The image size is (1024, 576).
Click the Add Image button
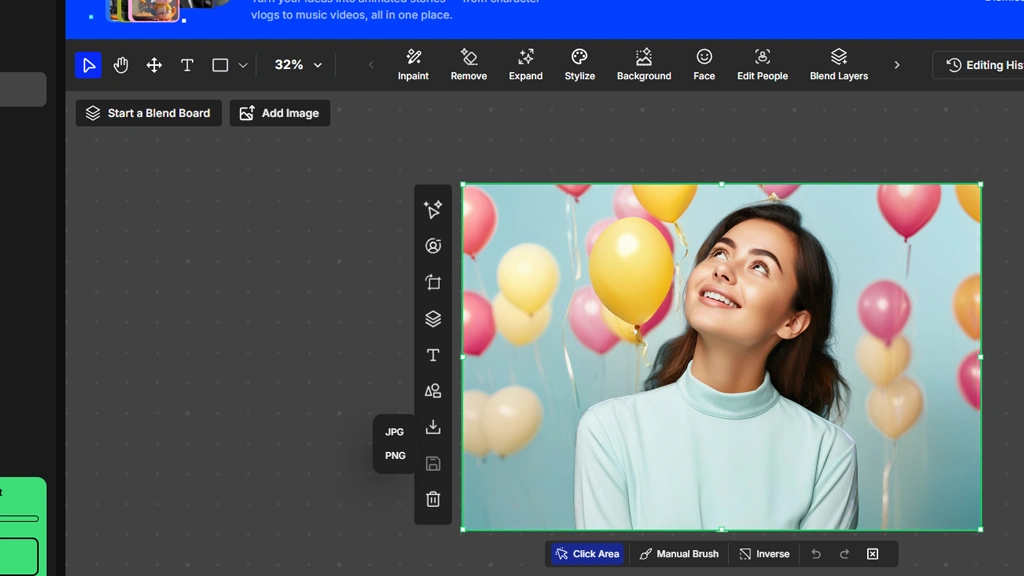[280, 113]
